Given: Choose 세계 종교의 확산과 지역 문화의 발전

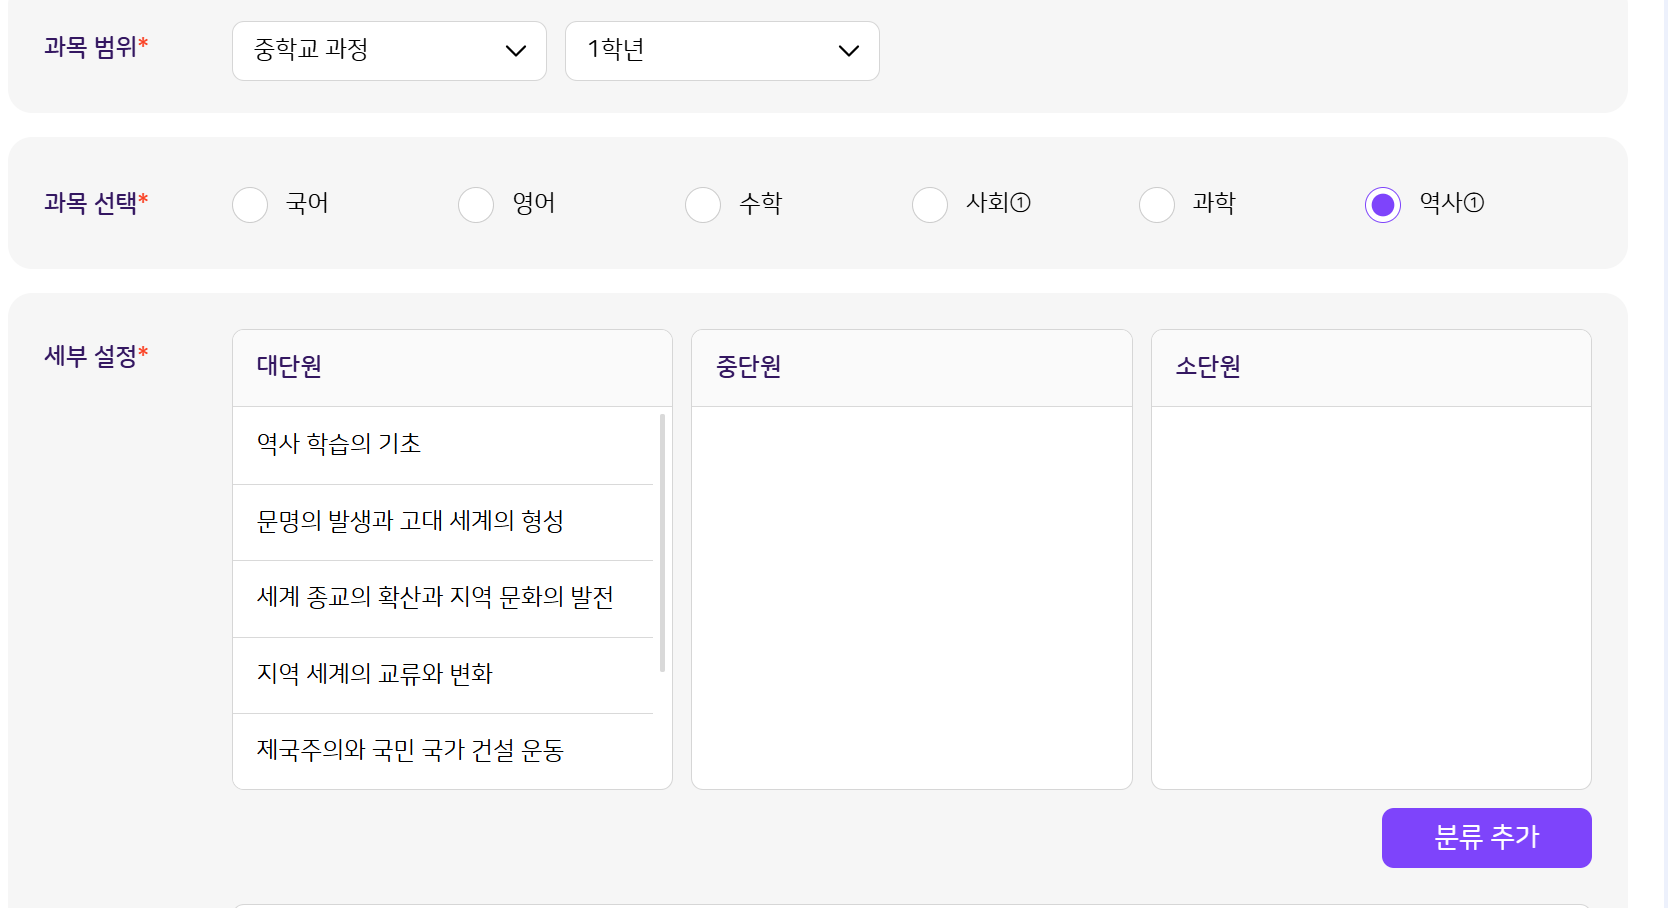Looking at the screenshot, I should 435,598.
